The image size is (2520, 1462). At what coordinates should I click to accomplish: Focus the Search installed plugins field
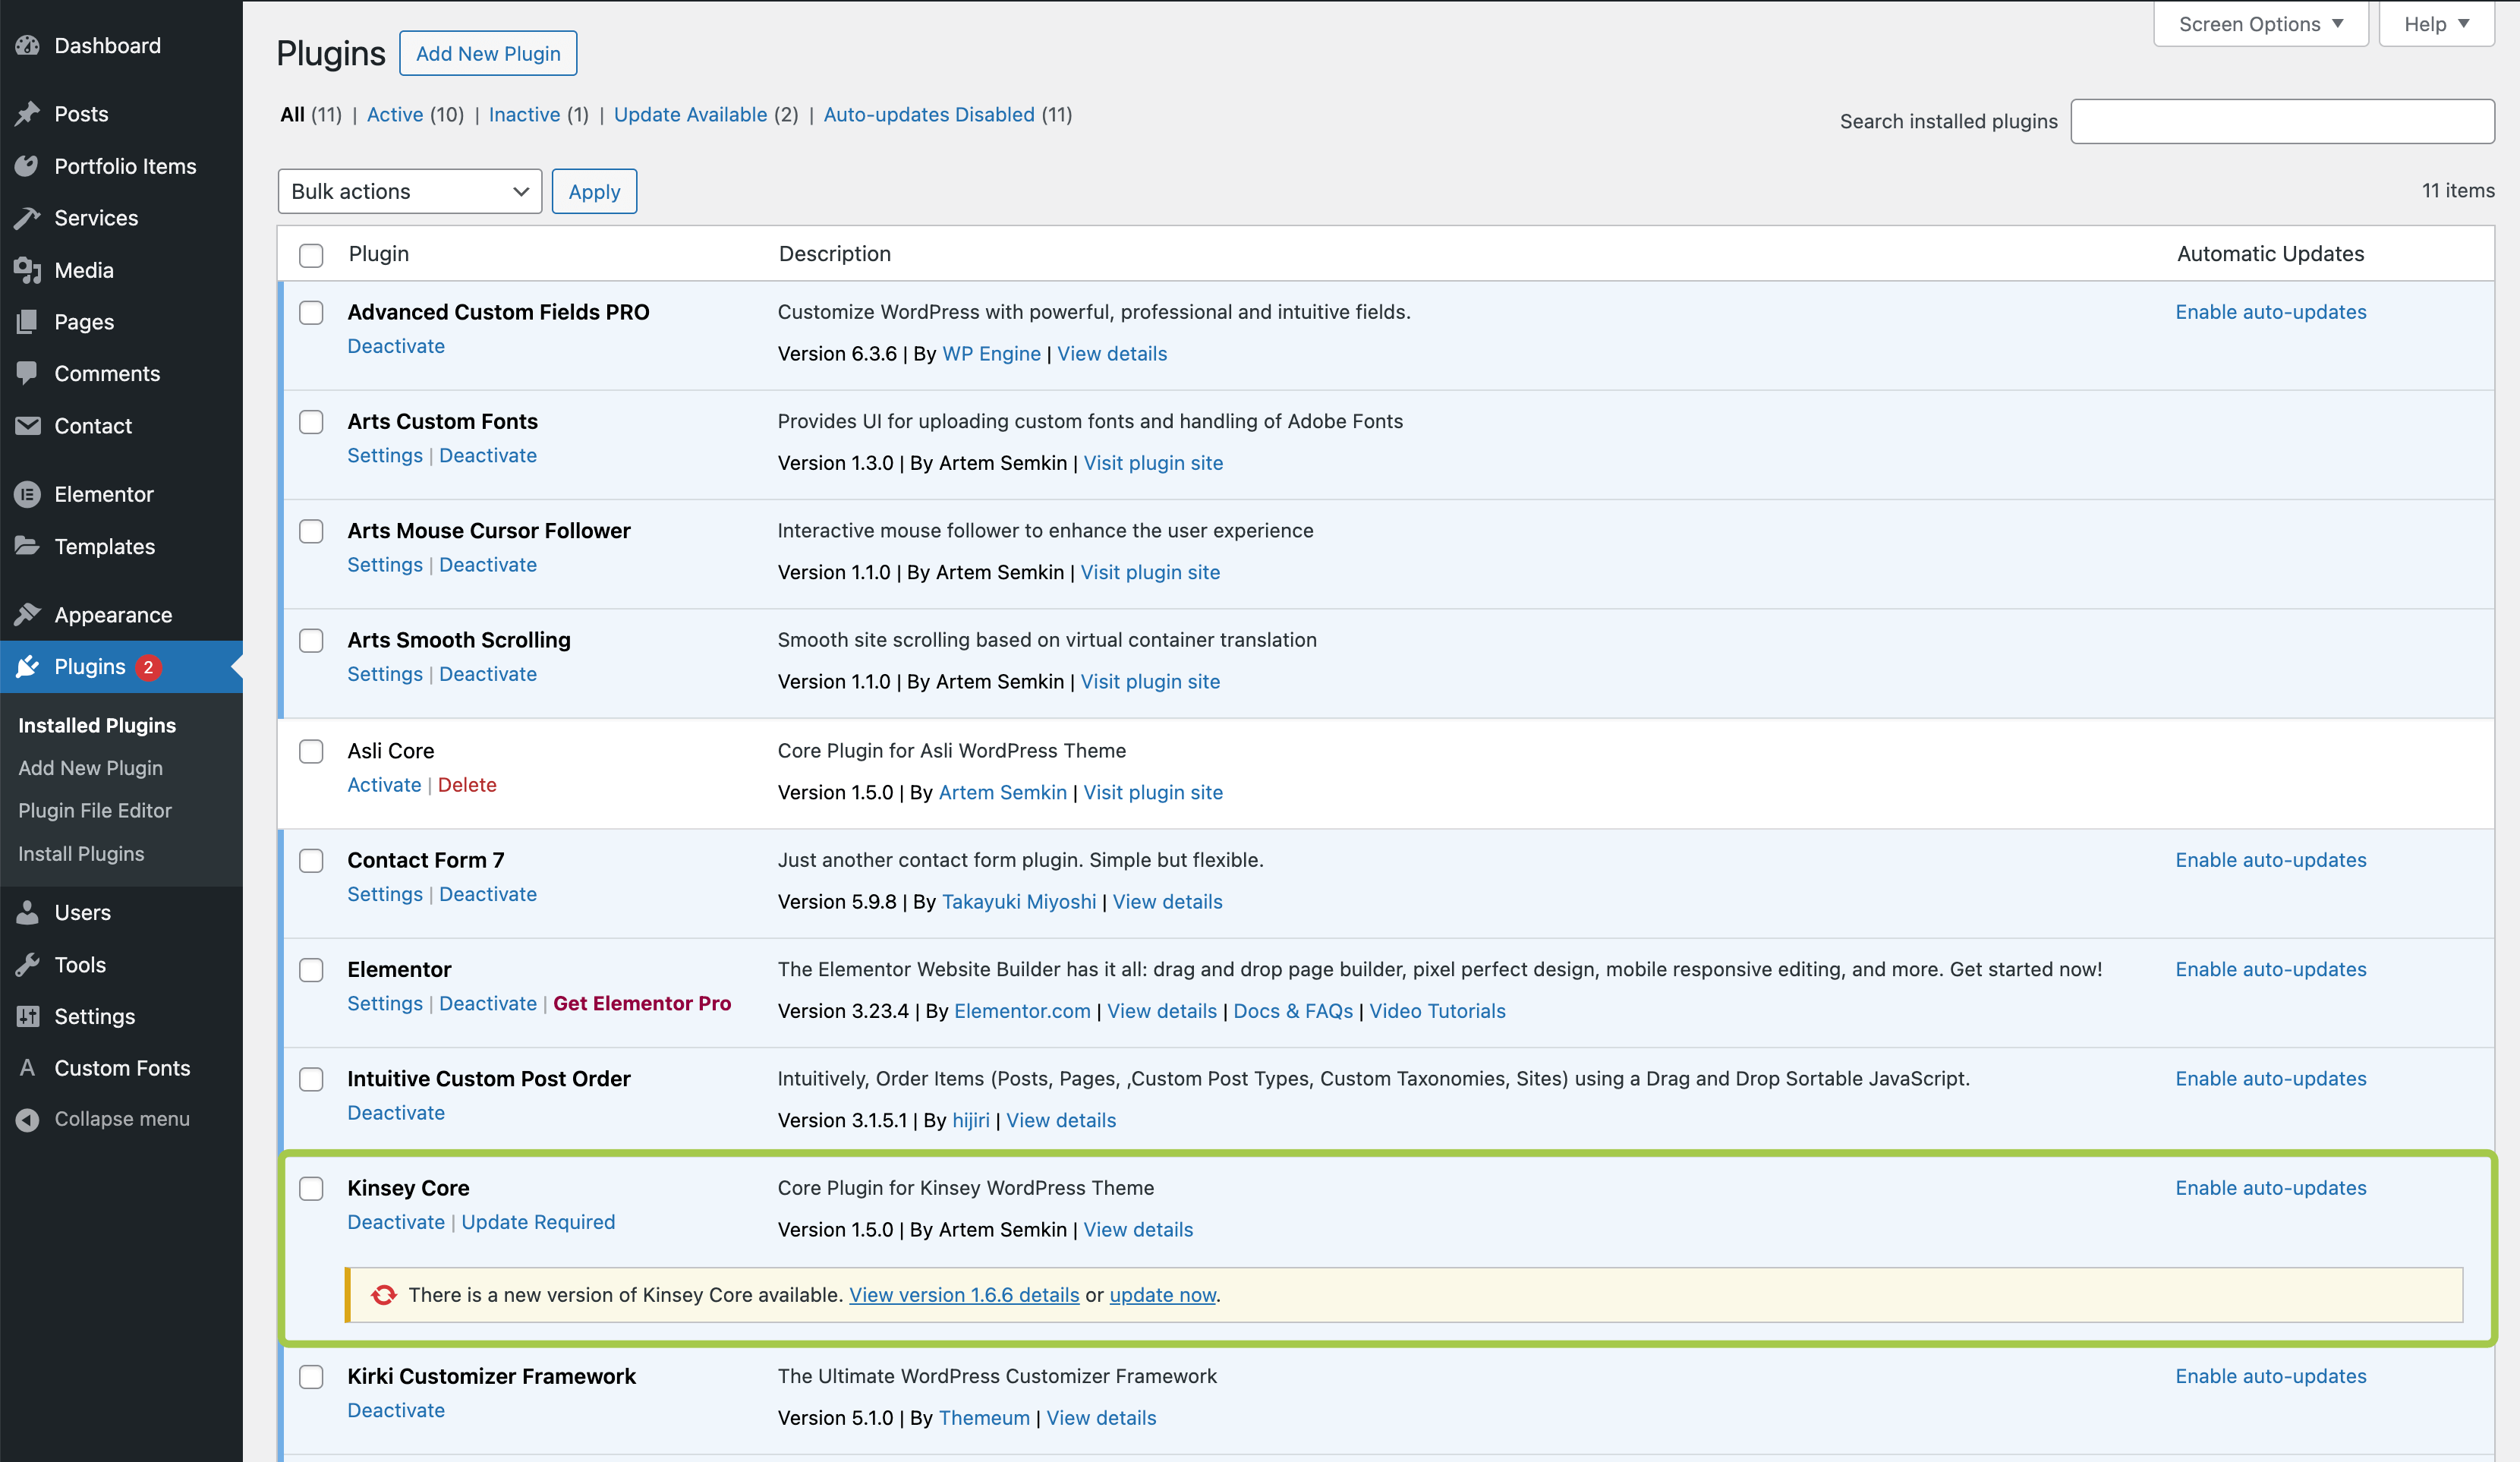[2281, 121]
